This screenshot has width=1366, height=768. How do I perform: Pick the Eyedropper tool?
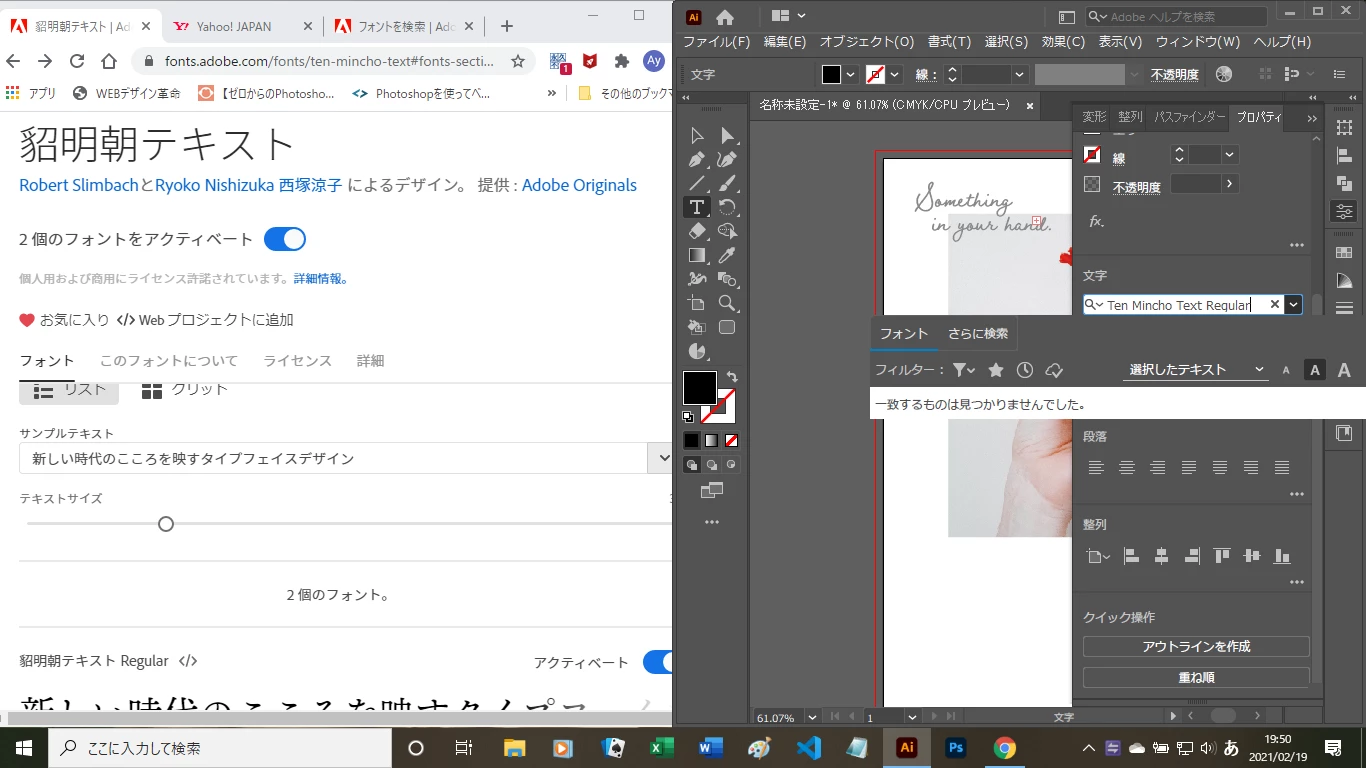pos(727,255)
